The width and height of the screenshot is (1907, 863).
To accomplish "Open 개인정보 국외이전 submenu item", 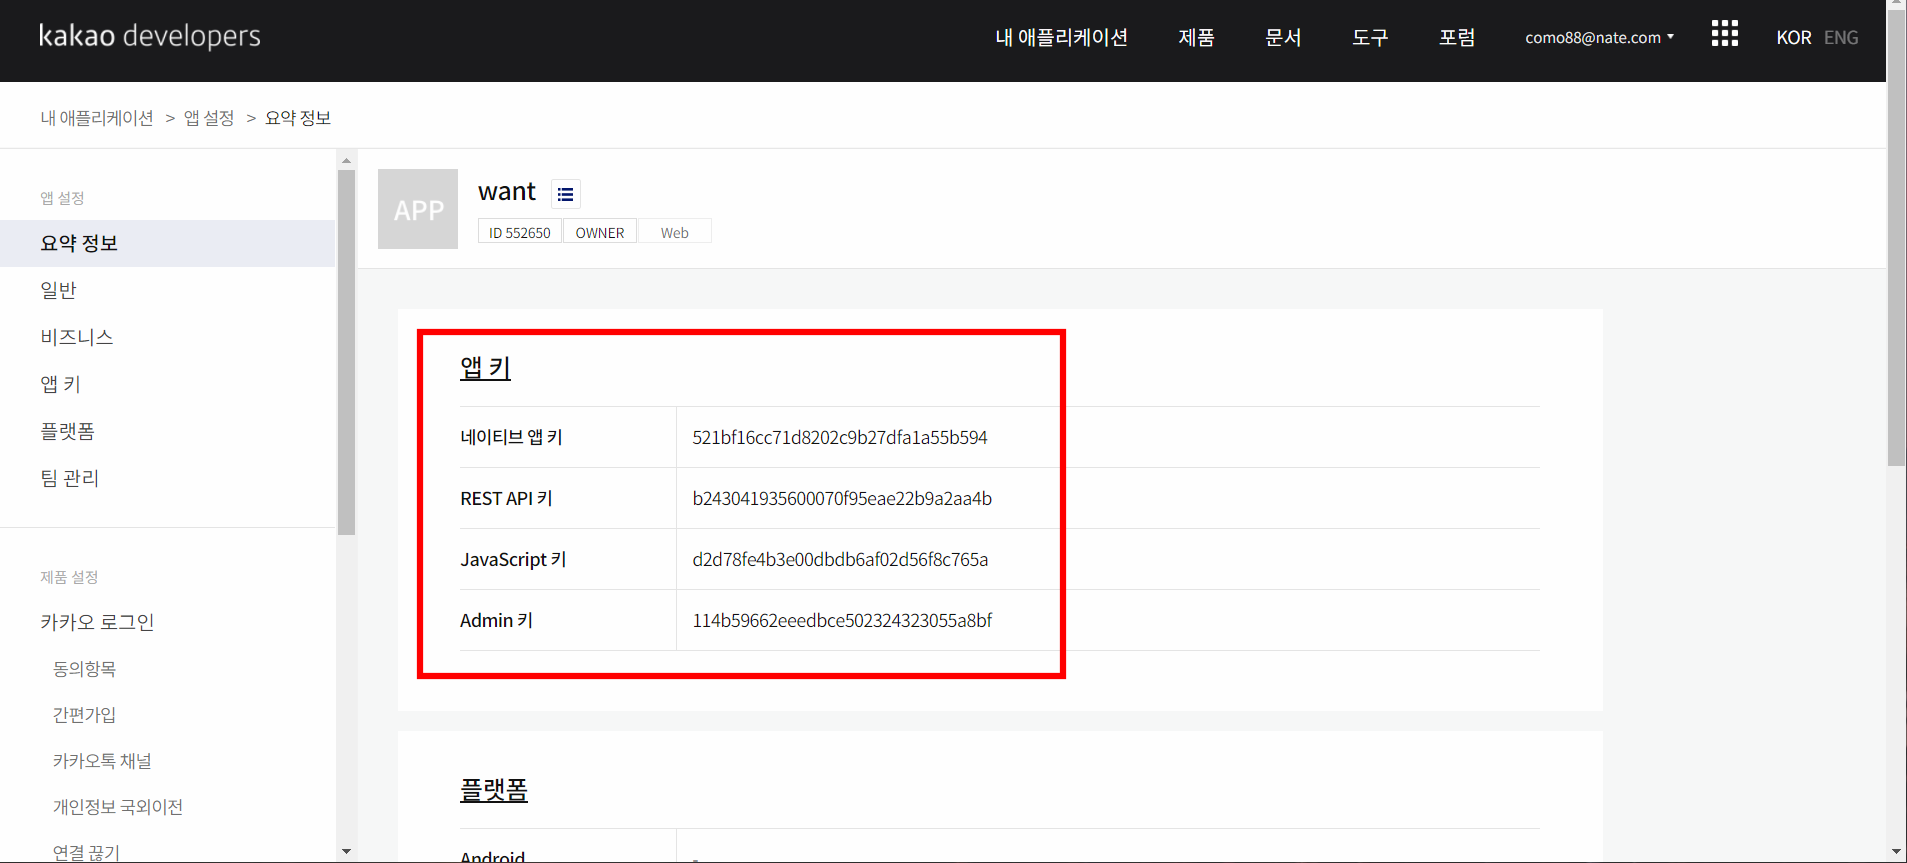I will coord(118,807).
